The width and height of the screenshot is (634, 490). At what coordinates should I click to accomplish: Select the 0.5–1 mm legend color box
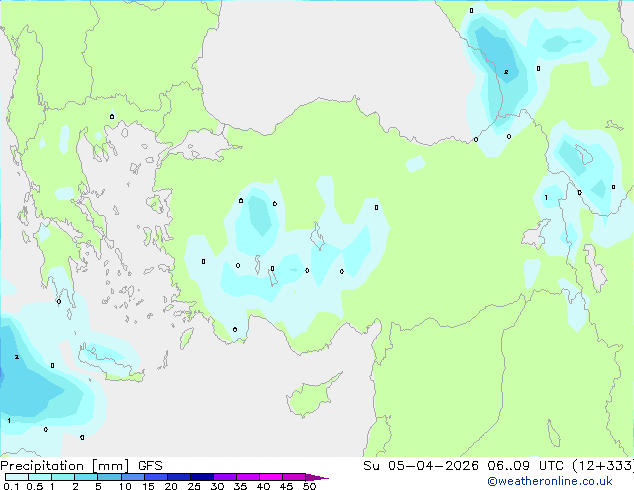point(40,477)
